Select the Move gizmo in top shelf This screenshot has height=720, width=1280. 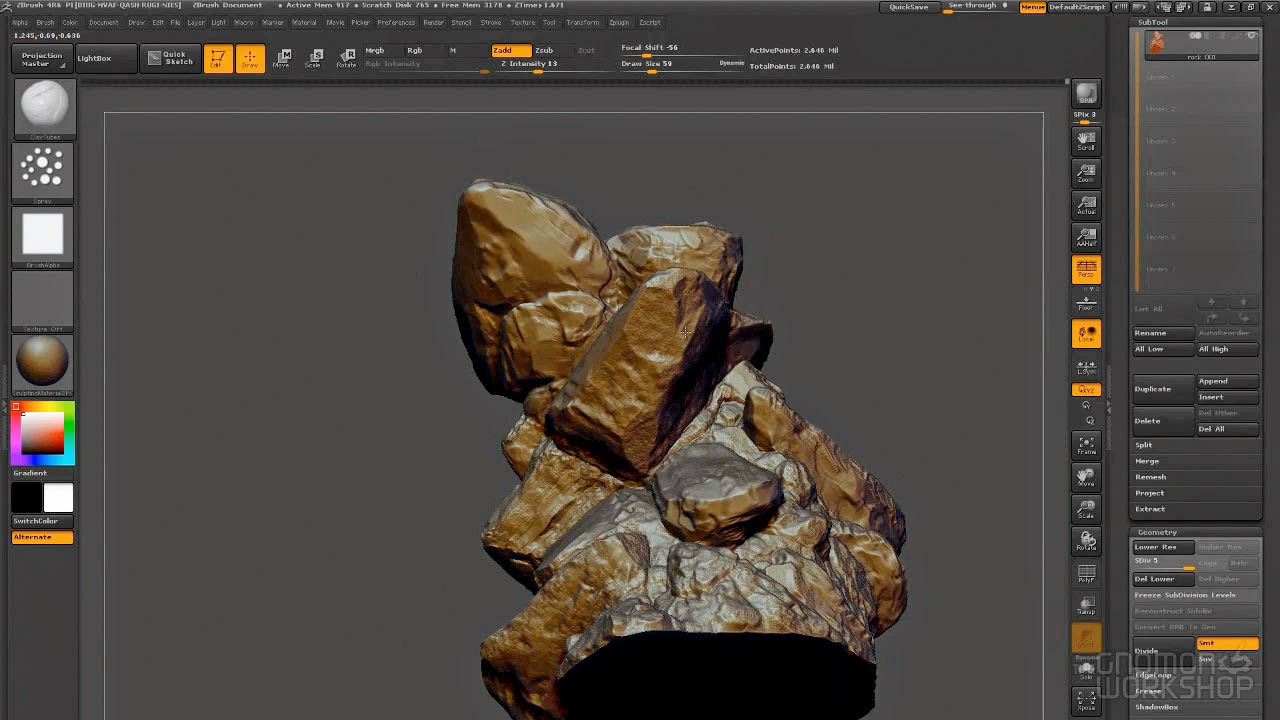tap(282, 59)
